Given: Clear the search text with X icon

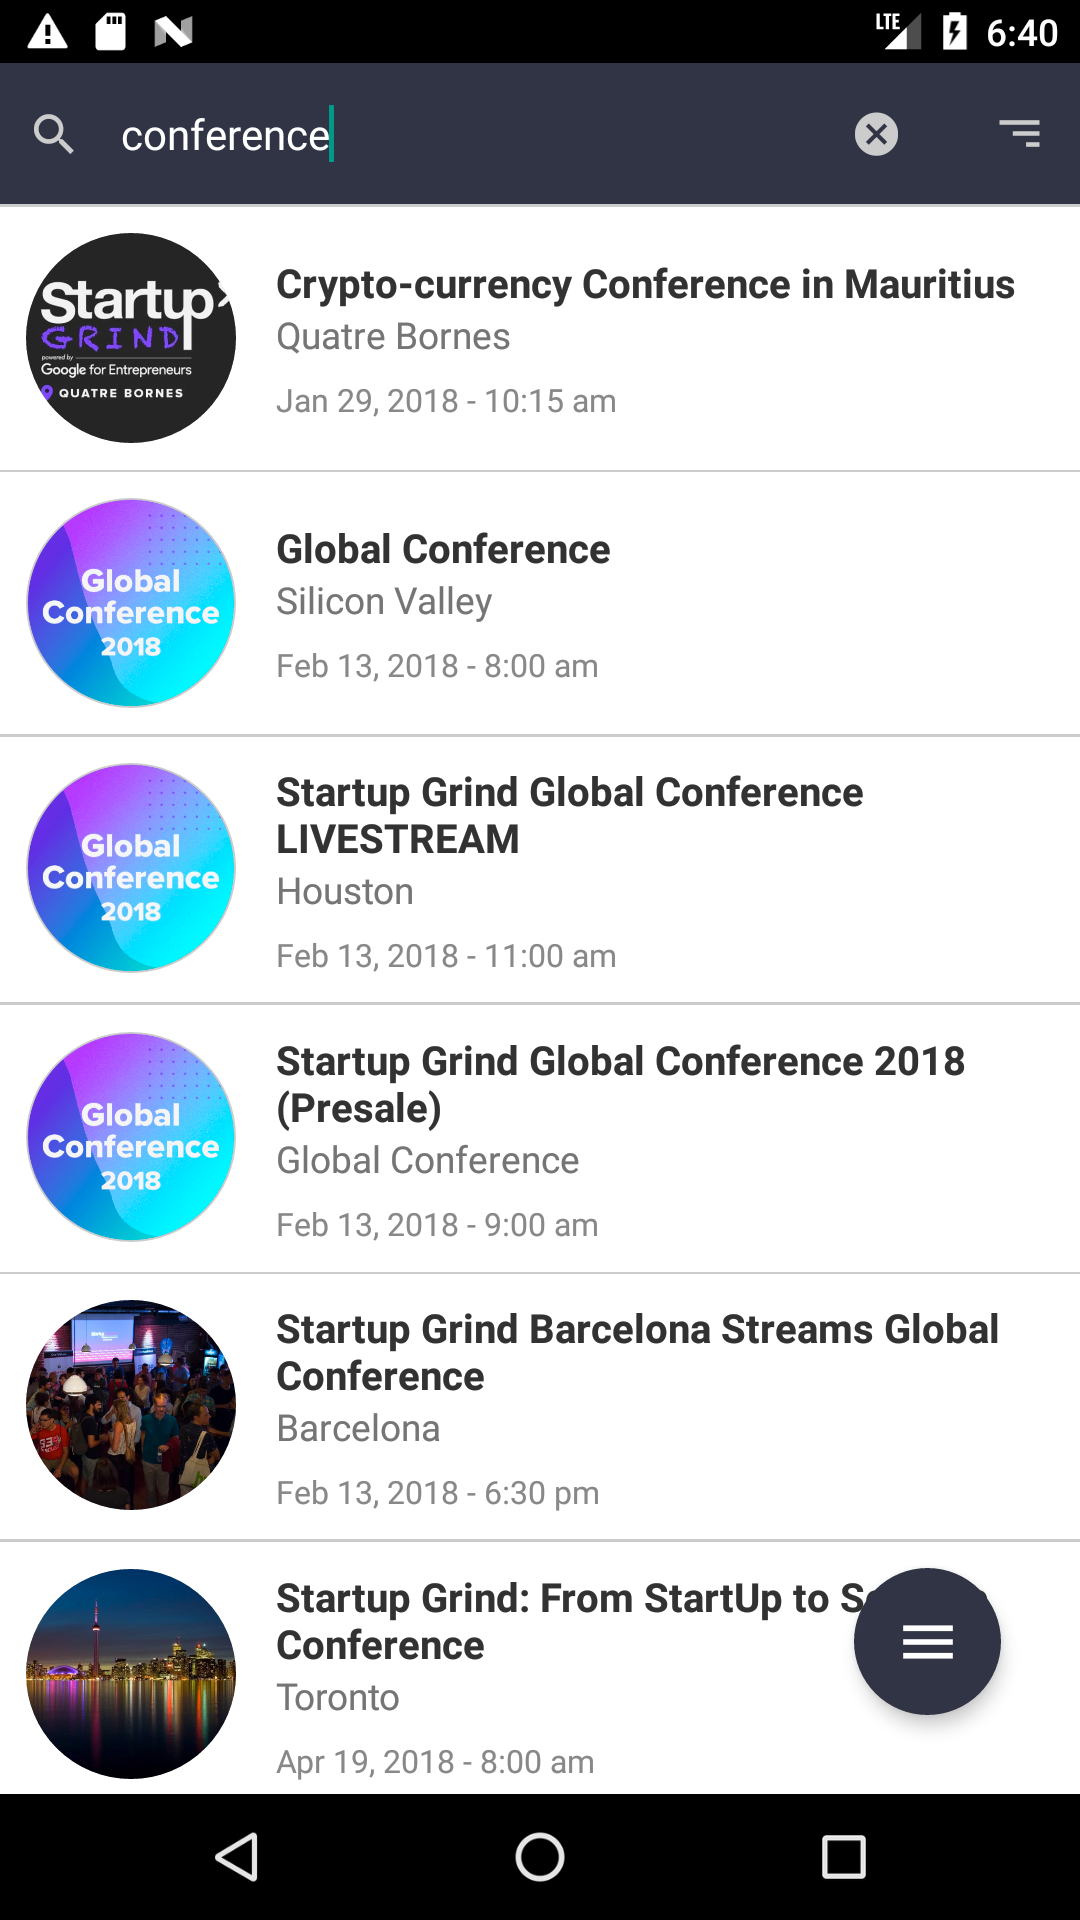Looking at the screenshot, I should [x=876, y=134].
